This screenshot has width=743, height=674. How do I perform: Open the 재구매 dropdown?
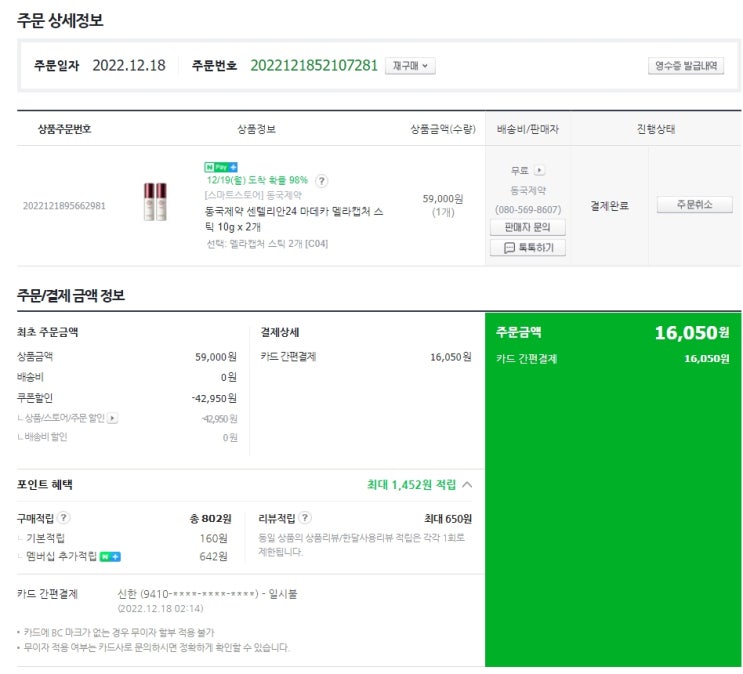pyautogui.click(x=410, y=66)
